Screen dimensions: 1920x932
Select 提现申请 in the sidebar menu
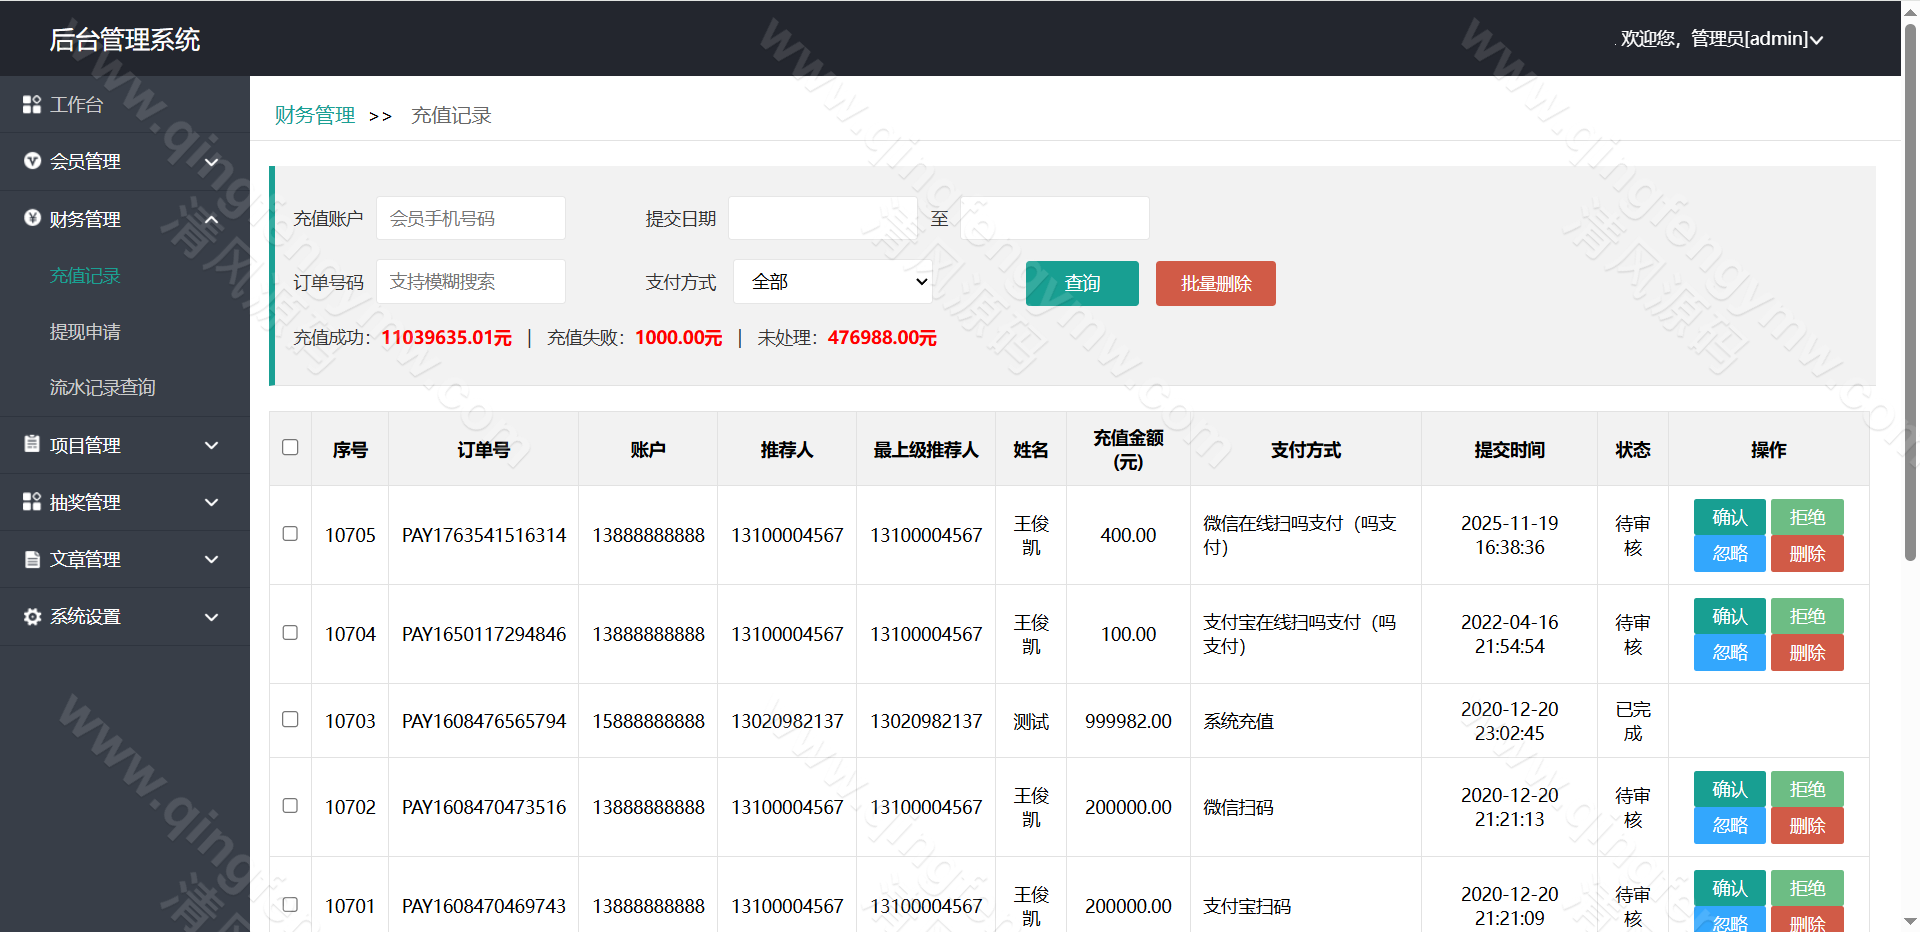85,331
